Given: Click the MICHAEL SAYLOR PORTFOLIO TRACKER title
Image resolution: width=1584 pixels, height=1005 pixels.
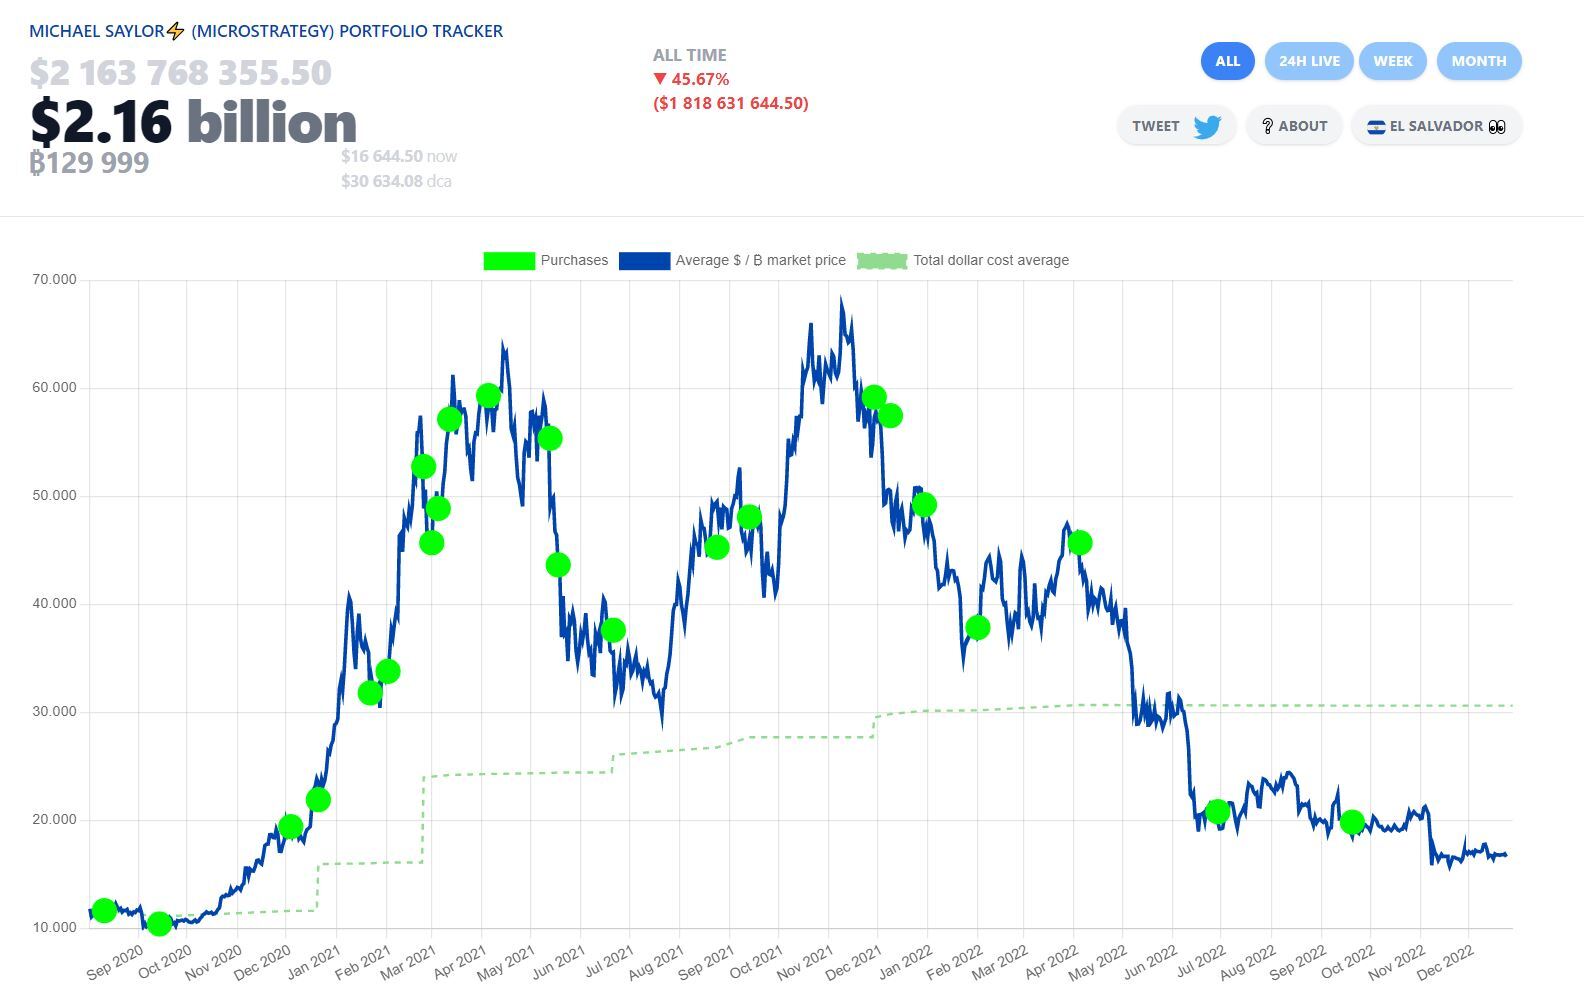Looking at the screenshot, I should pos(266,31).
